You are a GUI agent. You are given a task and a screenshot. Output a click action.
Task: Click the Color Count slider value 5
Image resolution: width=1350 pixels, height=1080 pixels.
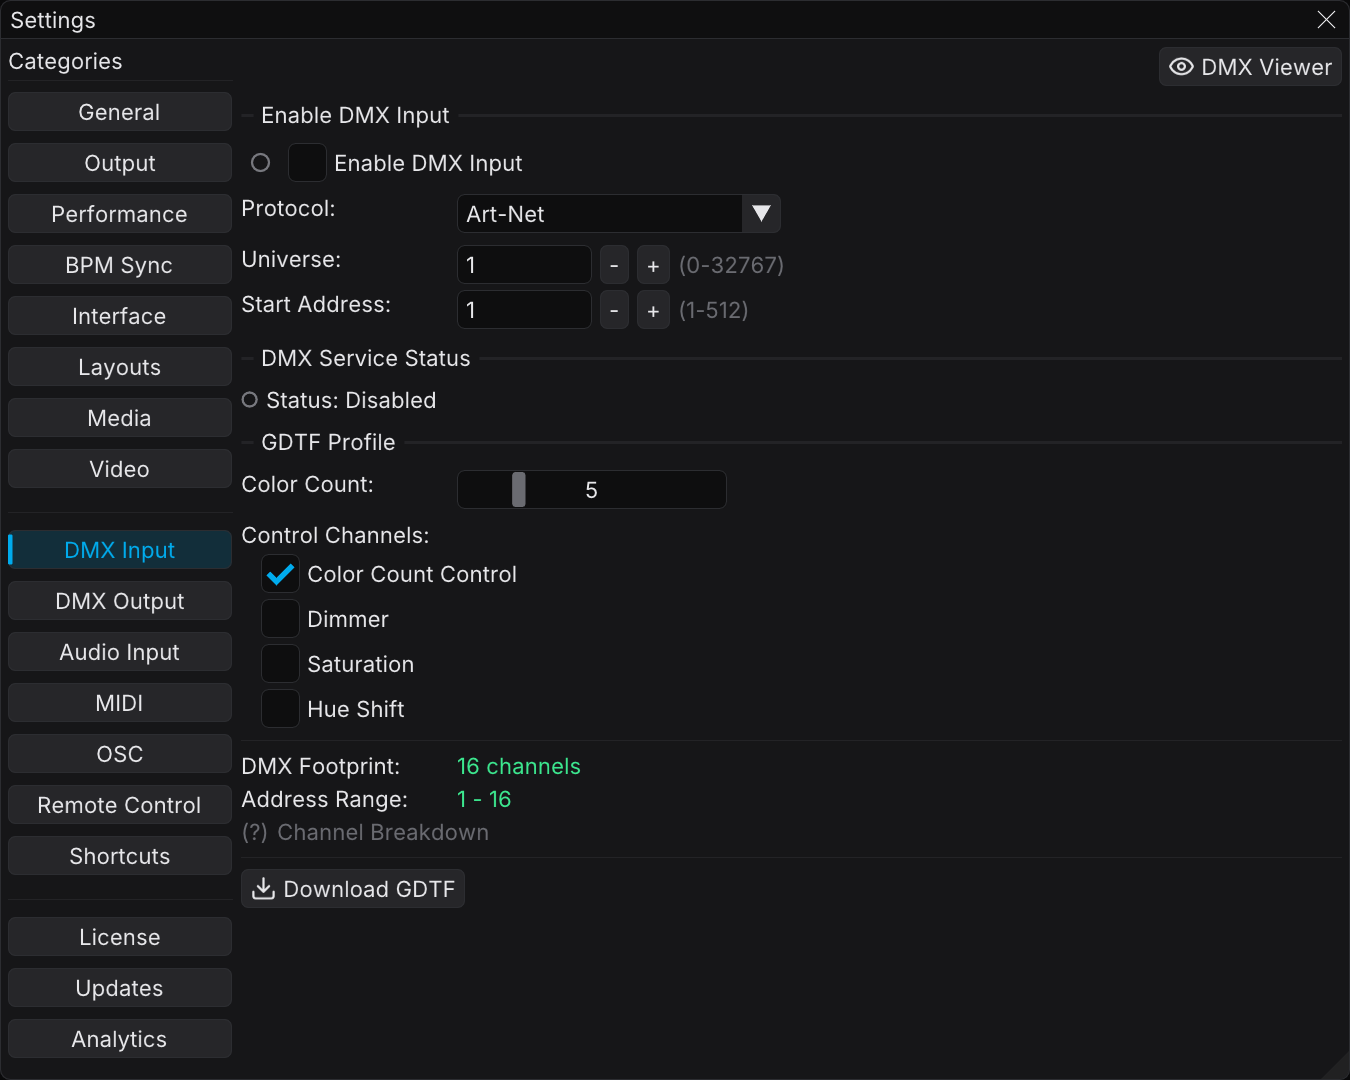pos(591,490)
